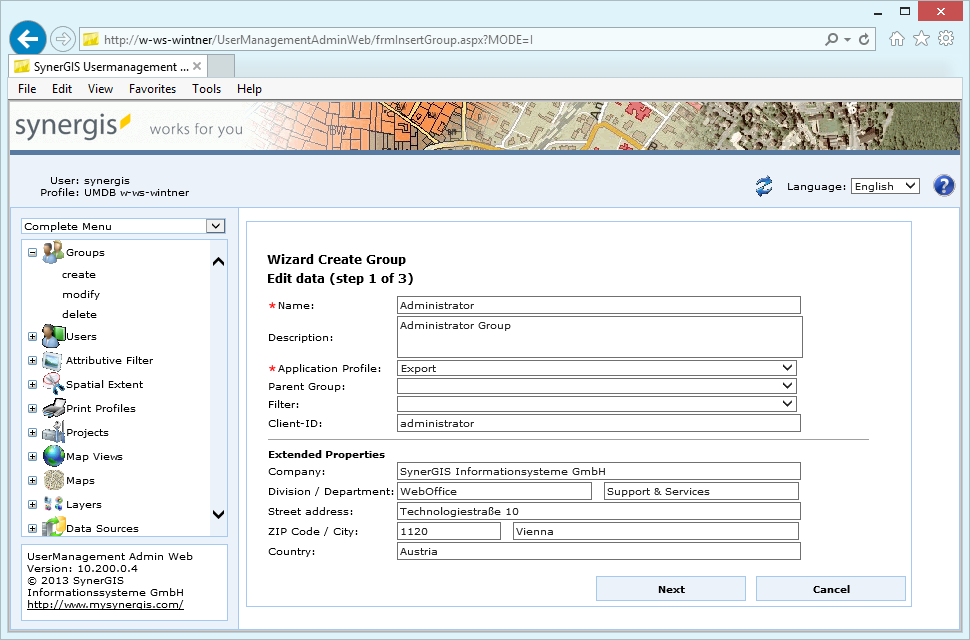
Task: Click the Next button
Action: [x=671, y=589]
